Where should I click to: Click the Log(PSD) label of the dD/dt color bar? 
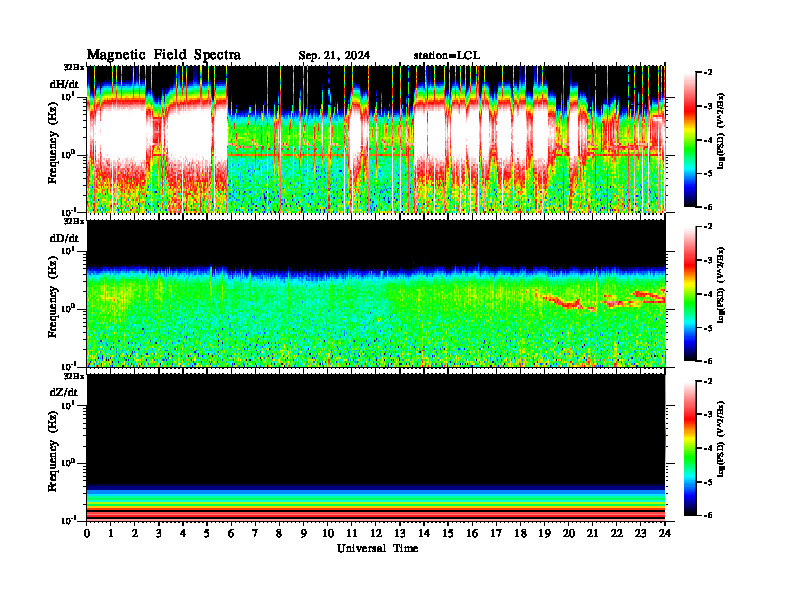721,285
